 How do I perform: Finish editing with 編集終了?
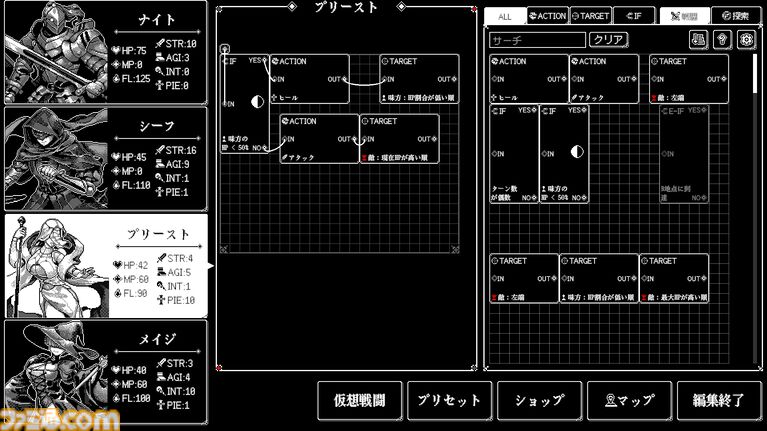[719, 401]
